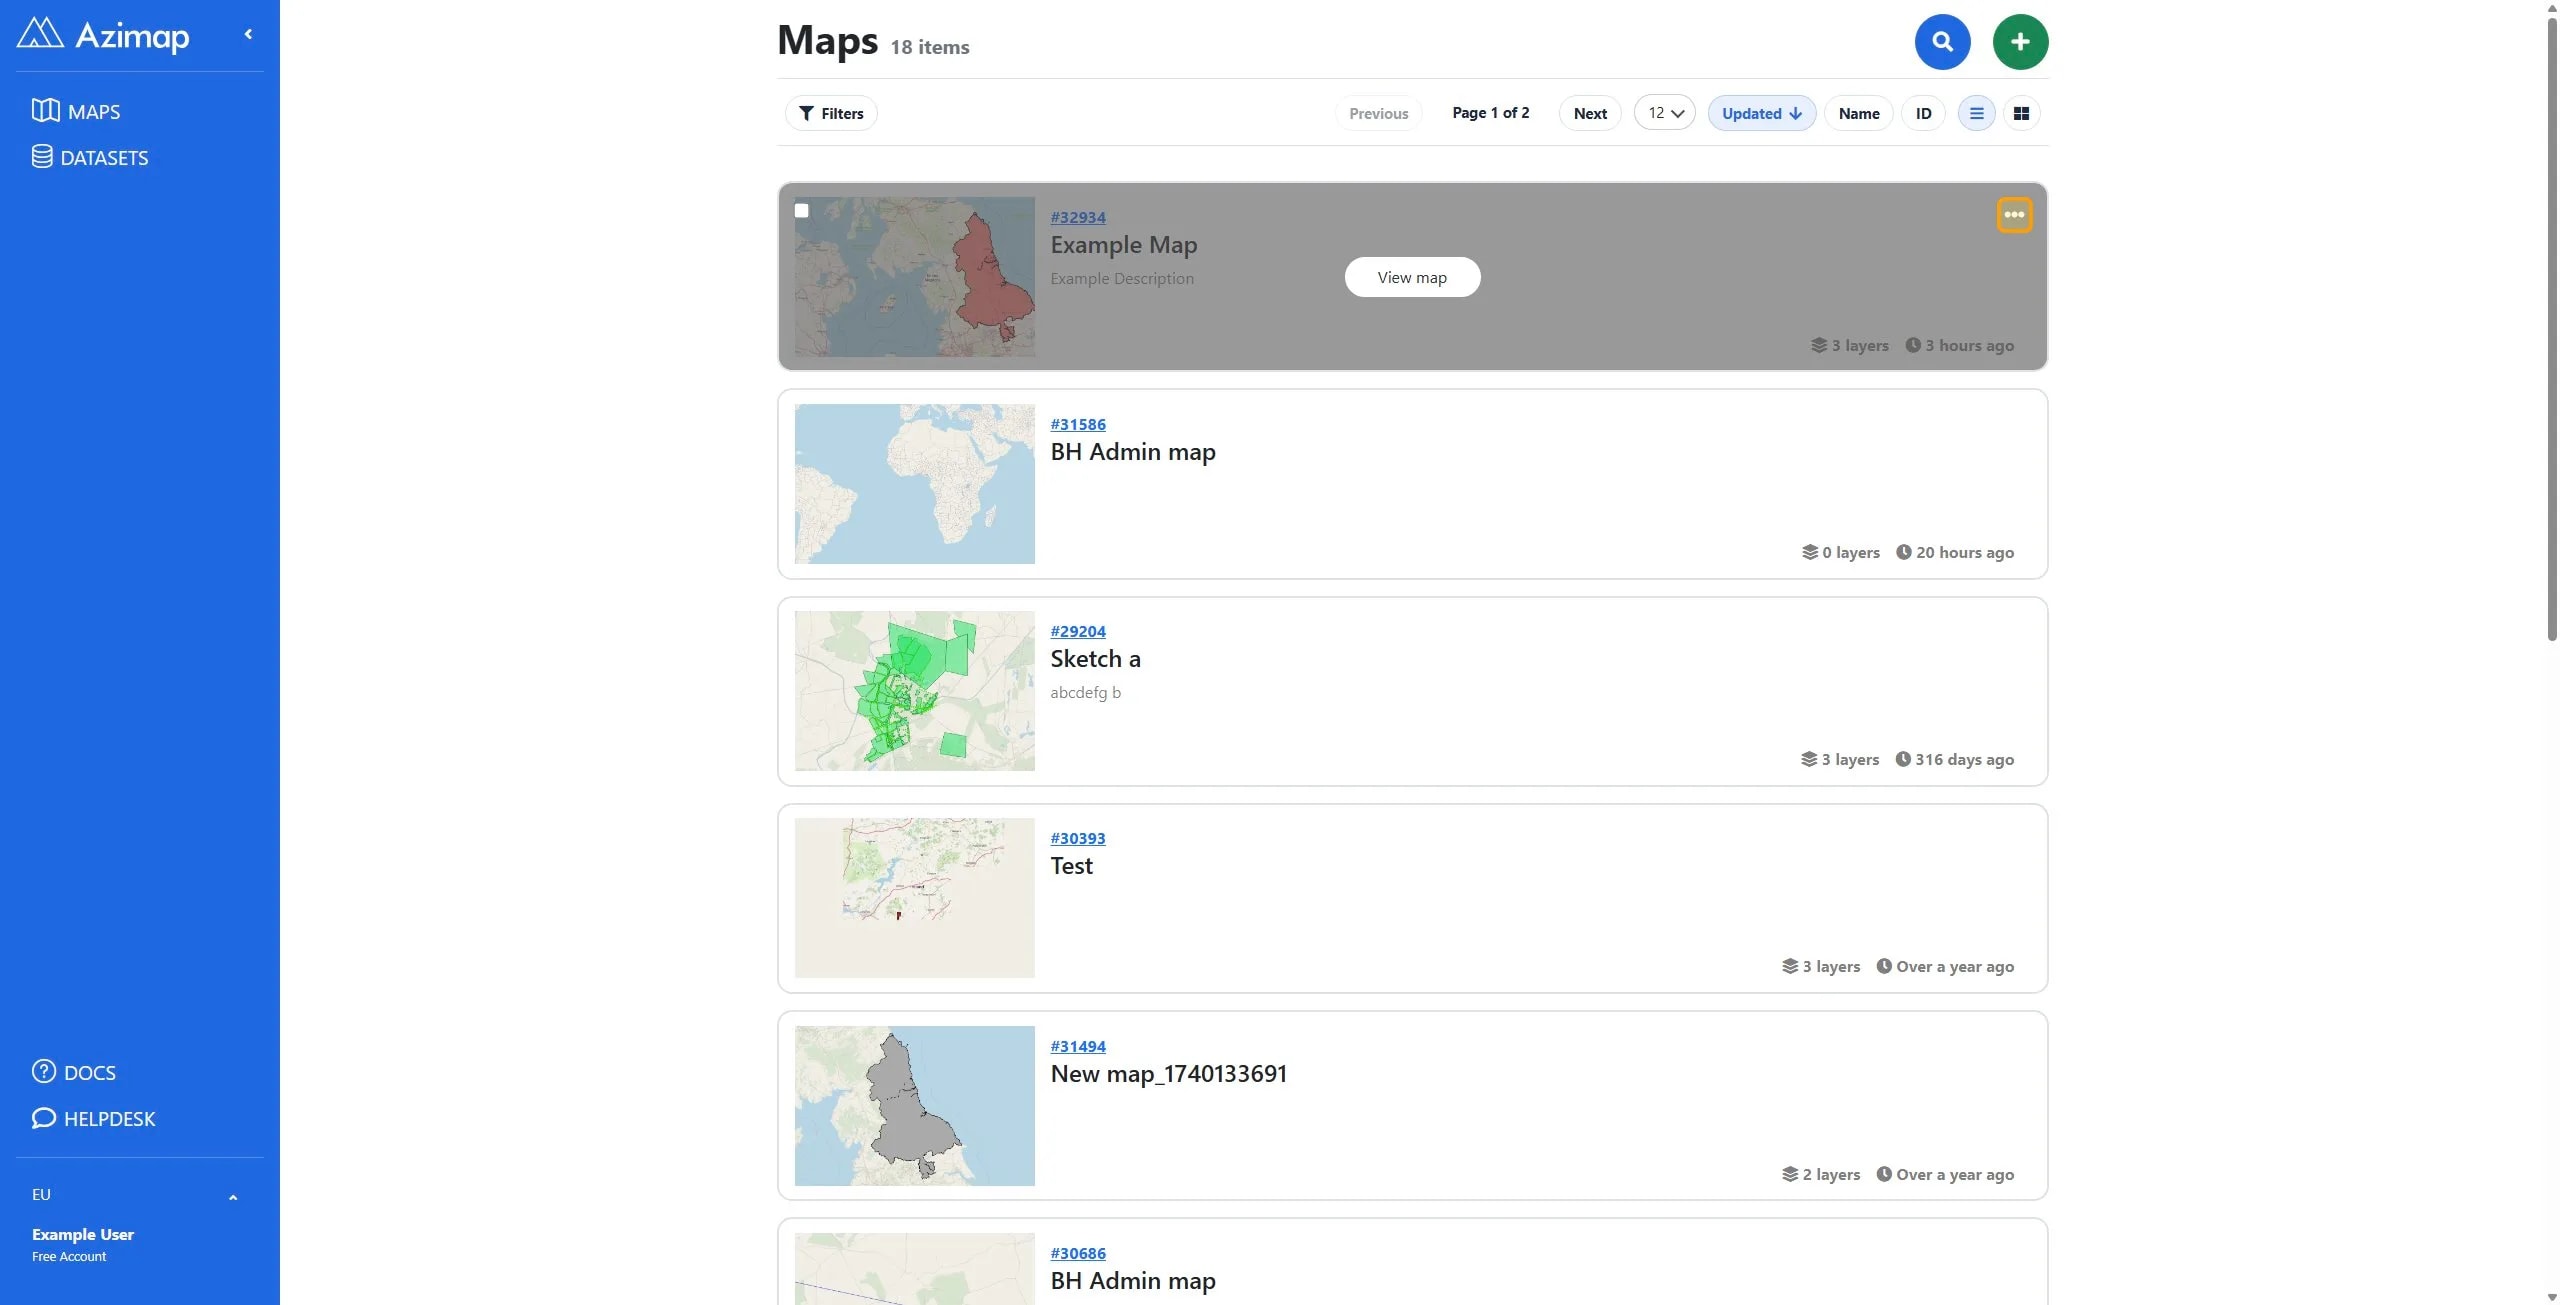The width and height of the screenshot is (2560, 1305).
Task: Click the '0 layers' layers icon
Action: point(1810,552)
